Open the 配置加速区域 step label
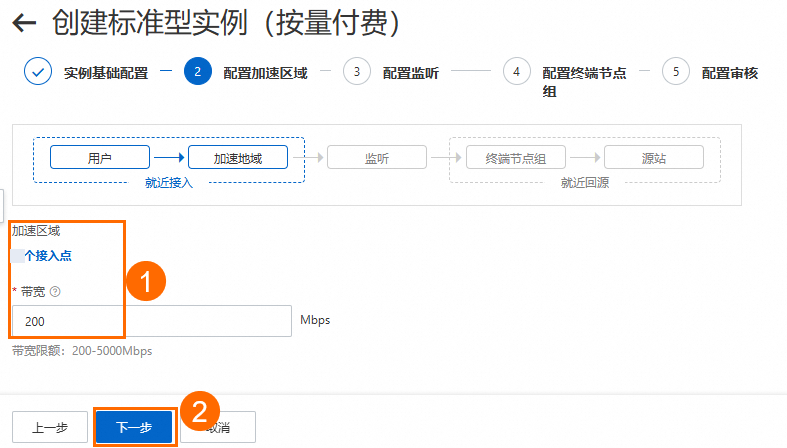The height and width of the screenshot is (448, 787). (x=266, y=73)
